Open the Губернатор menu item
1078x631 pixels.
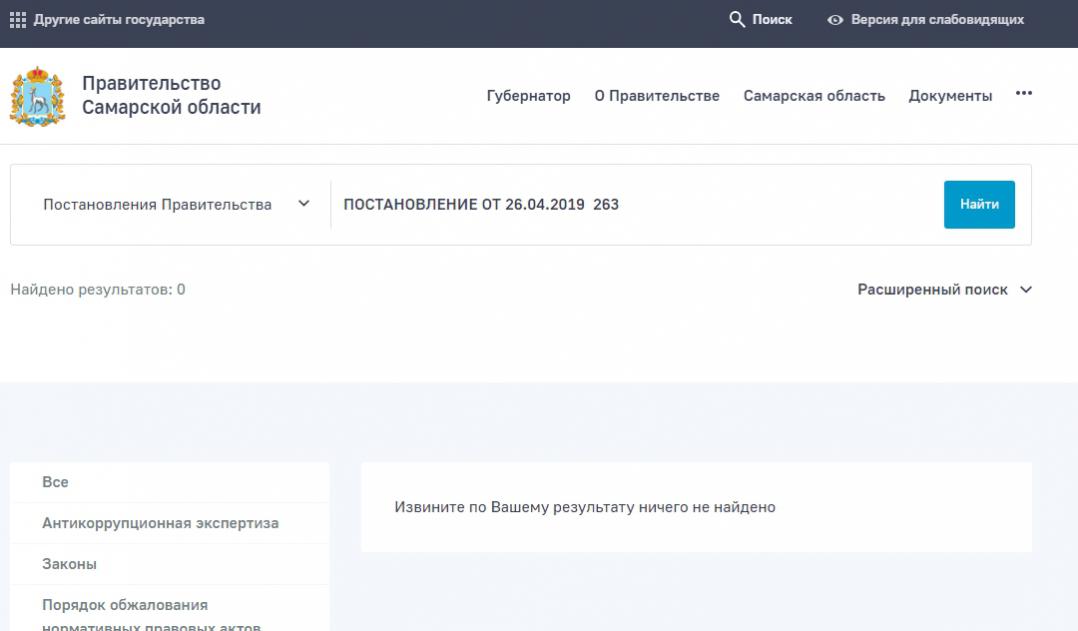pos(528,96)
